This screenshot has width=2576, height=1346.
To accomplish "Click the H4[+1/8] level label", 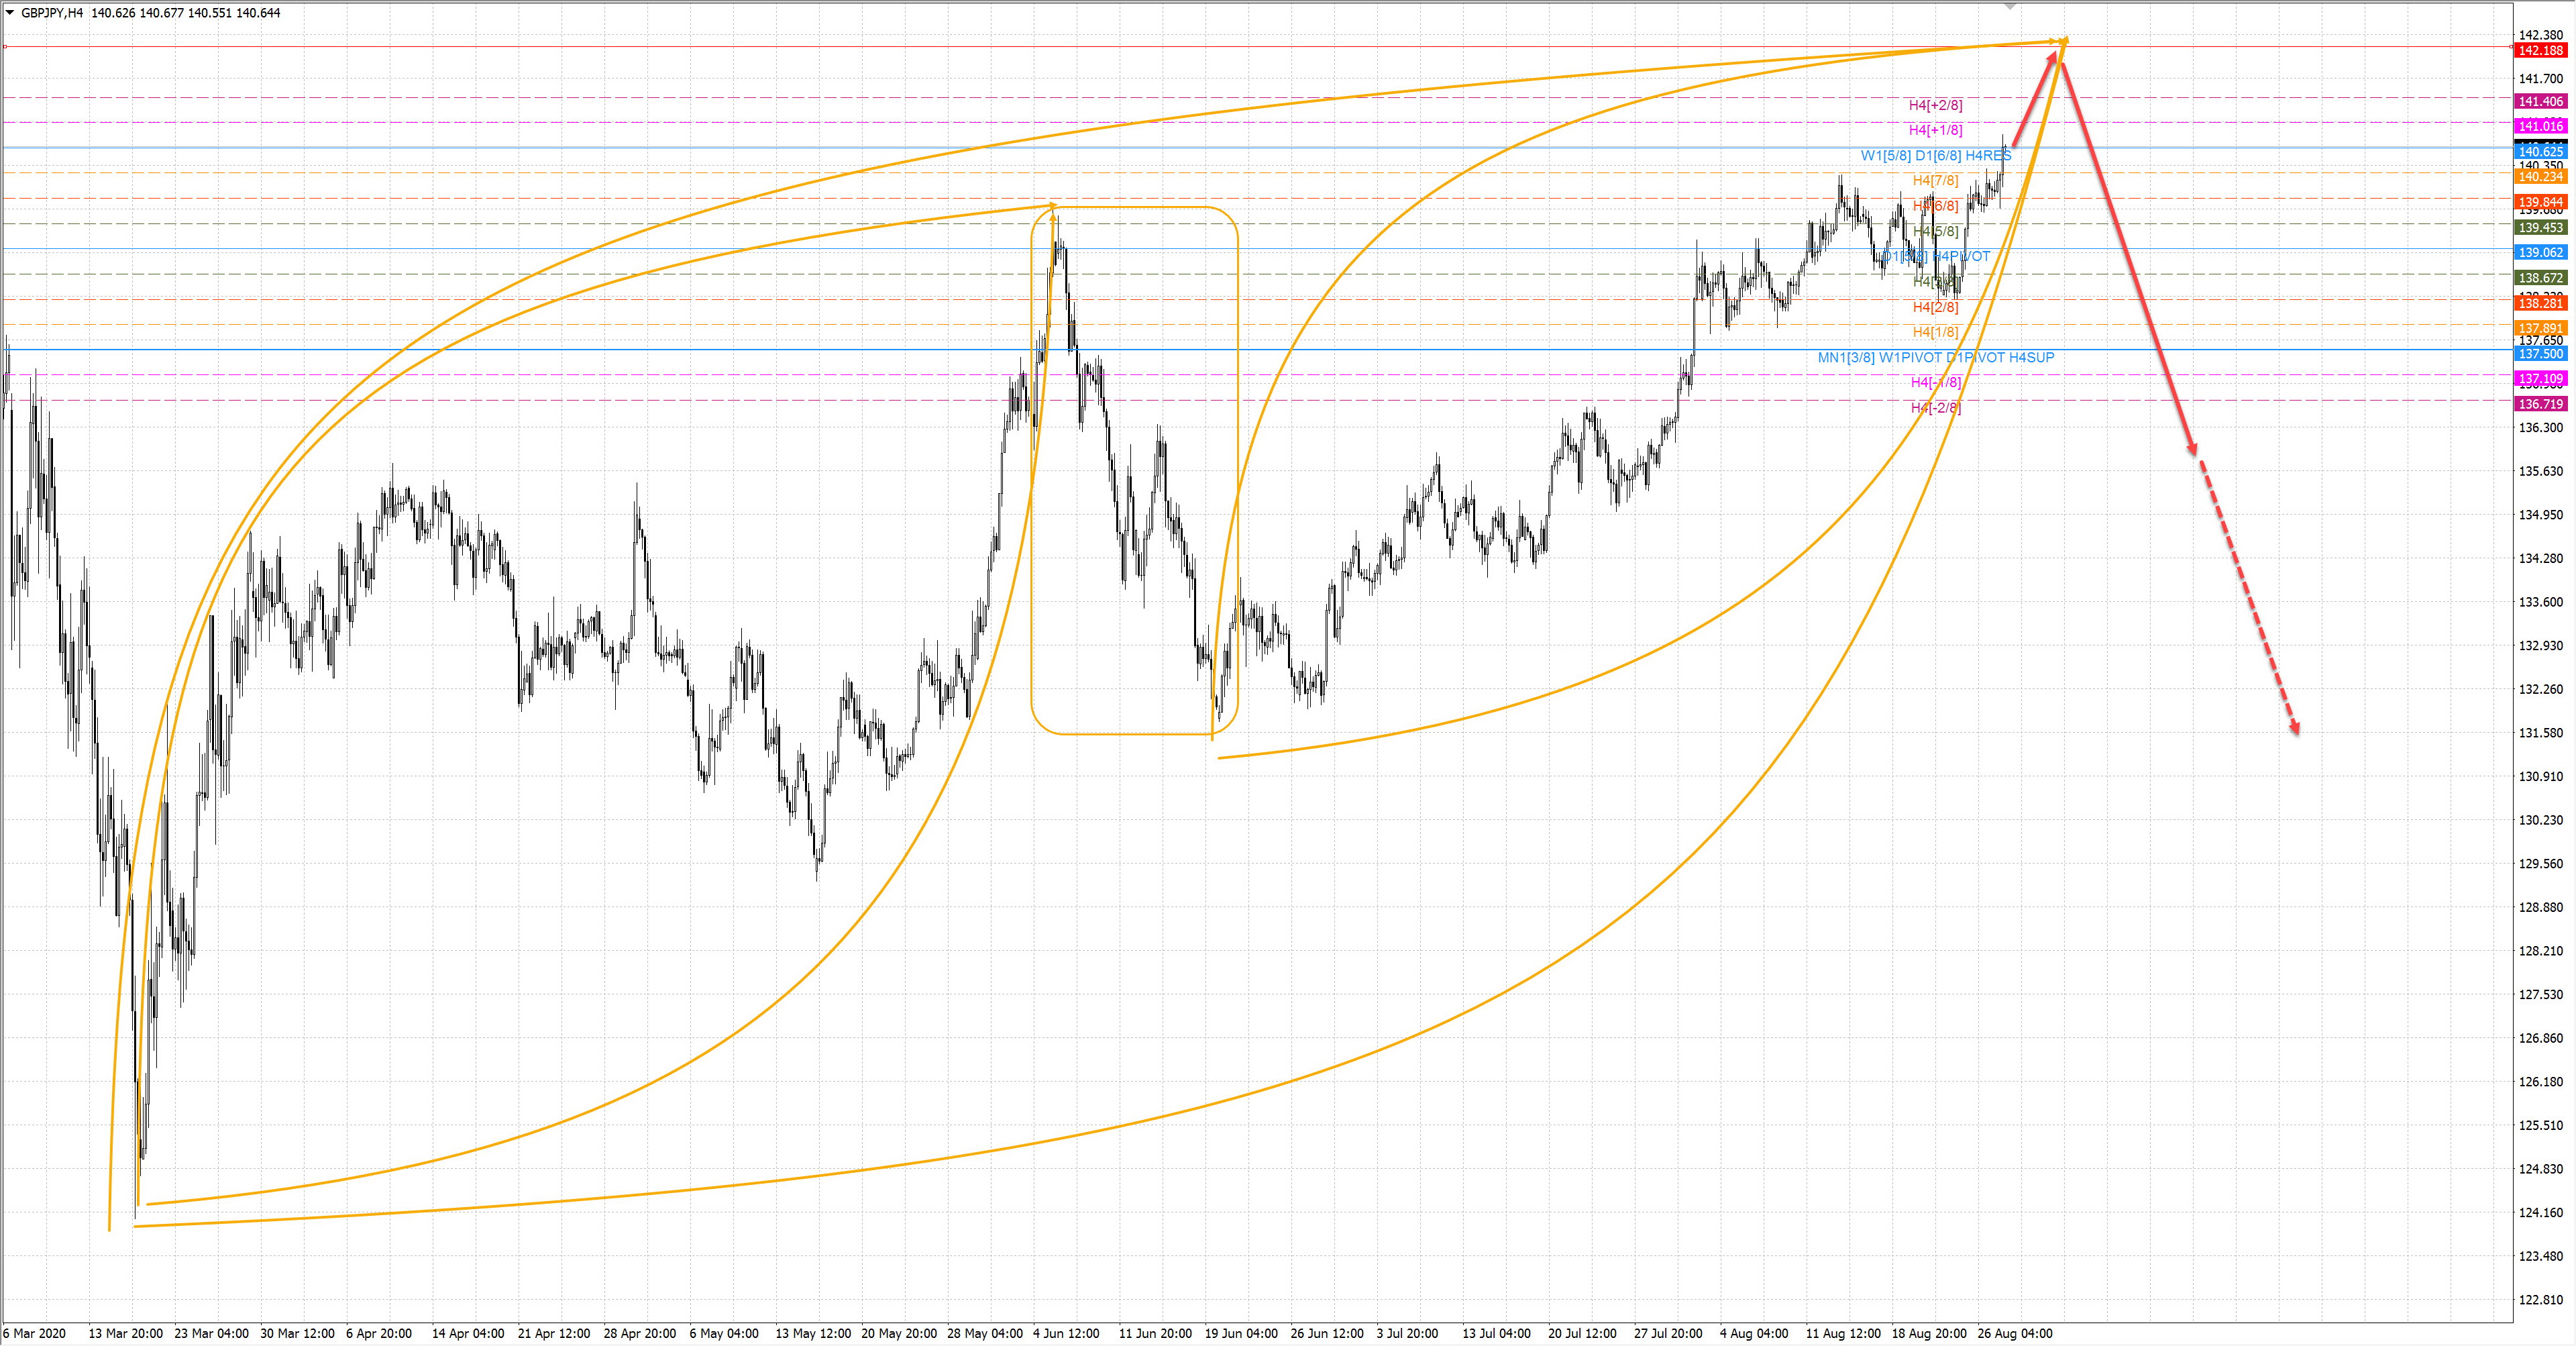I will coord(1935,130).
